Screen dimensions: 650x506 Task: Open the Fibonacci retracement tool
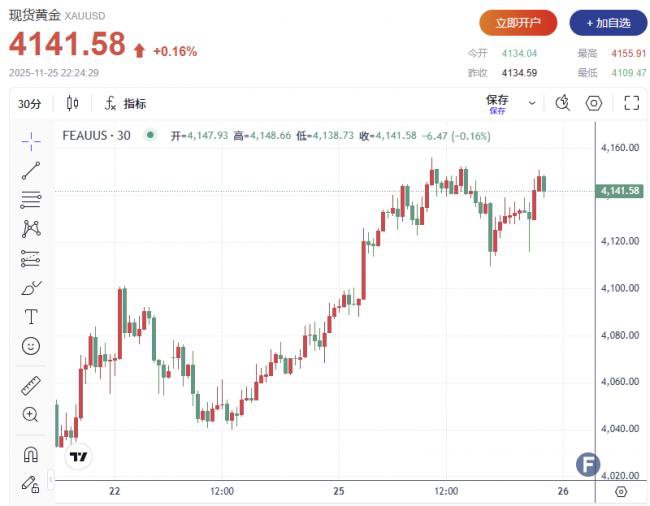(x=30, y=200)
